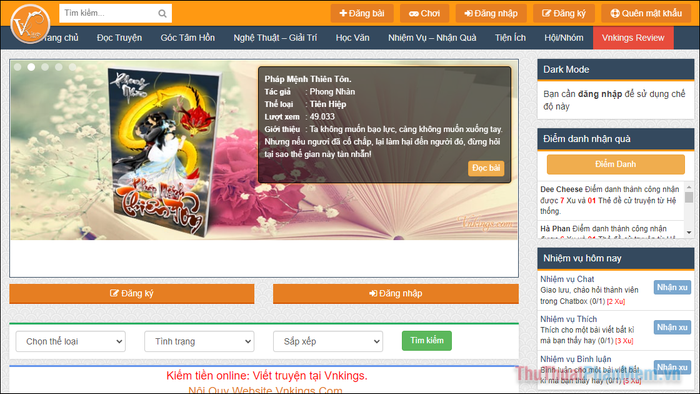This screenshot has width=700, height=394.
Task: Click the Pháp Mệnh Thiên Tôn title
Action: click(x=308, y=79)
